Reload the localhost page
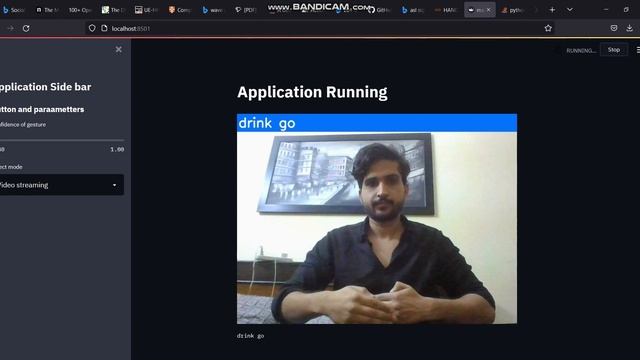This screenshot has height=360, width=640. pyautogui.click(x=26, y=29)
